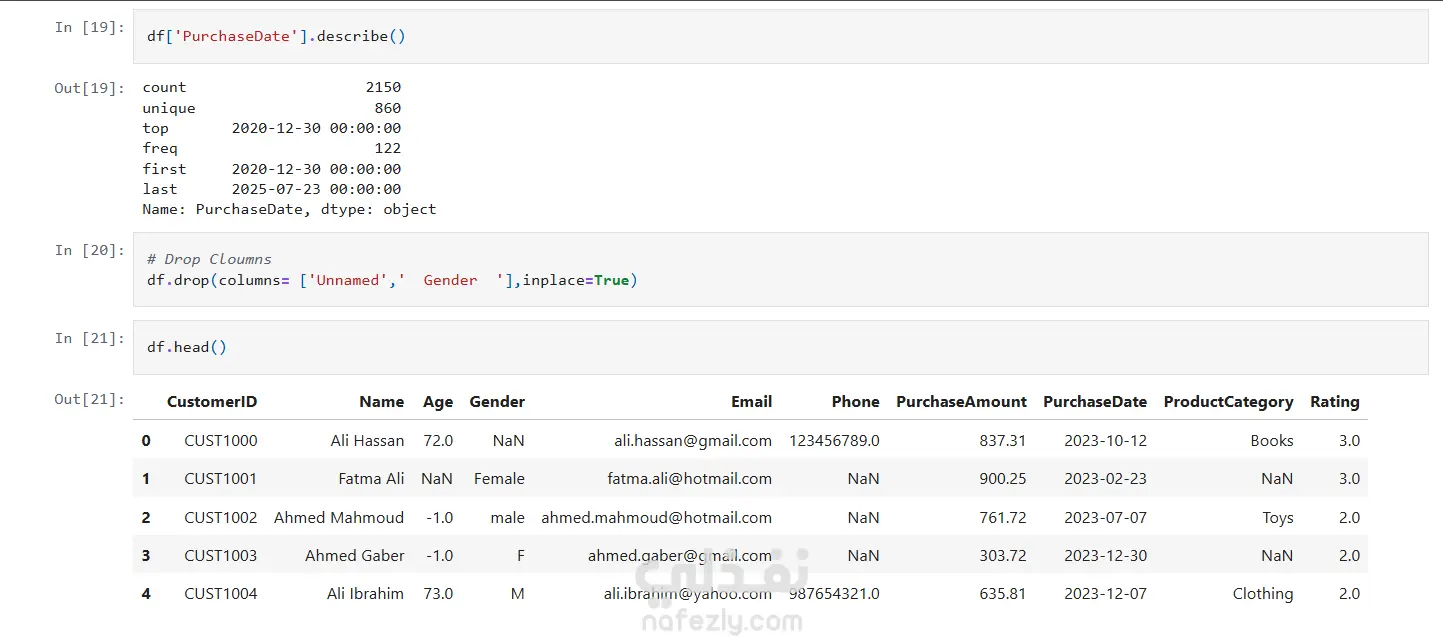Select the In [21] prompt label
Viewport: 1443px width, 637px height.
coord(90,338)
